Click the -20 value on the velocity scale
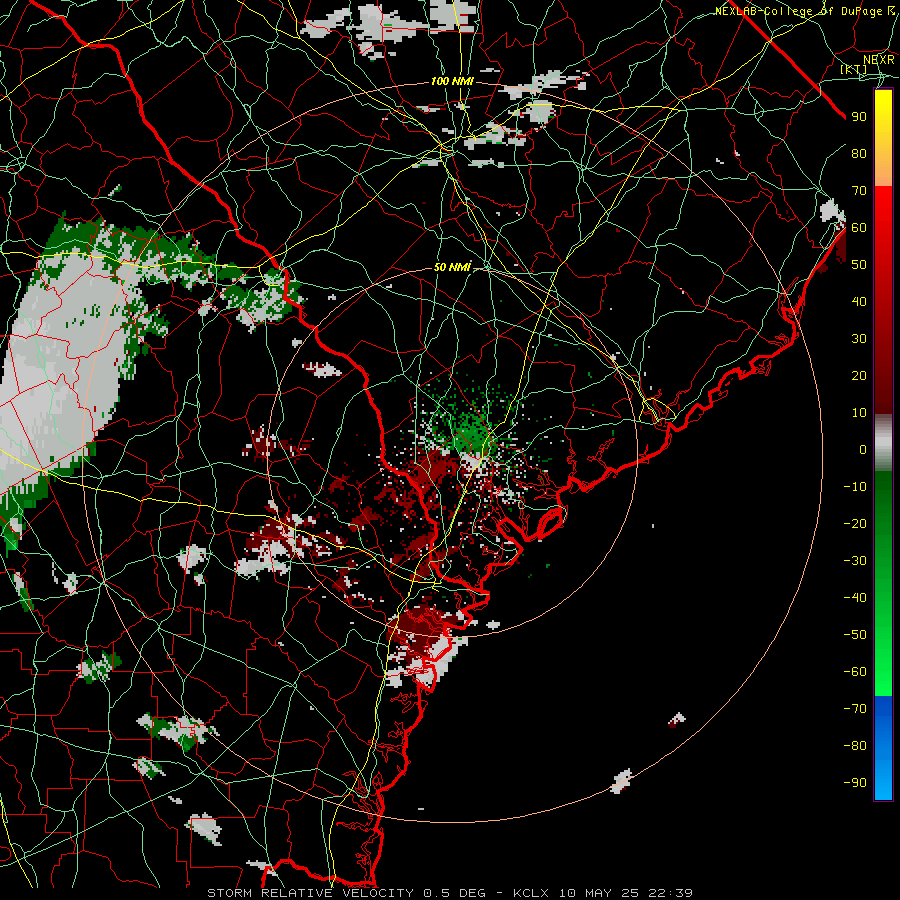 point(855,524)
